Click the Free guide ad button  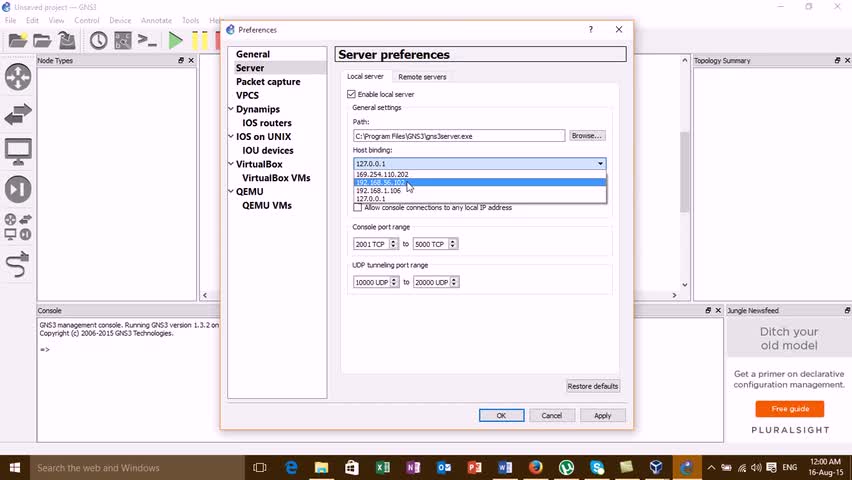pyautogui.click(x=790, y=409)
